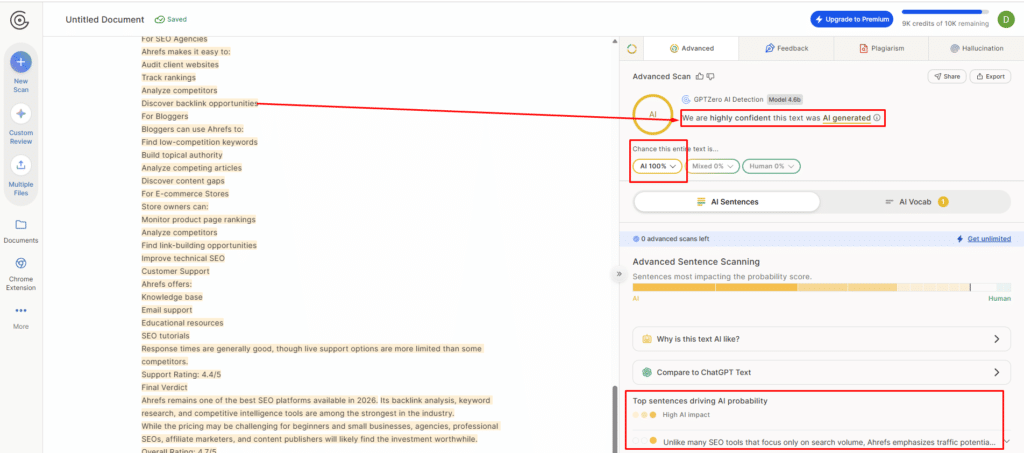Switch to the Advanced tab
Image resolution: width=1024 pixels, height=453 pixels.
coord(692,48)
